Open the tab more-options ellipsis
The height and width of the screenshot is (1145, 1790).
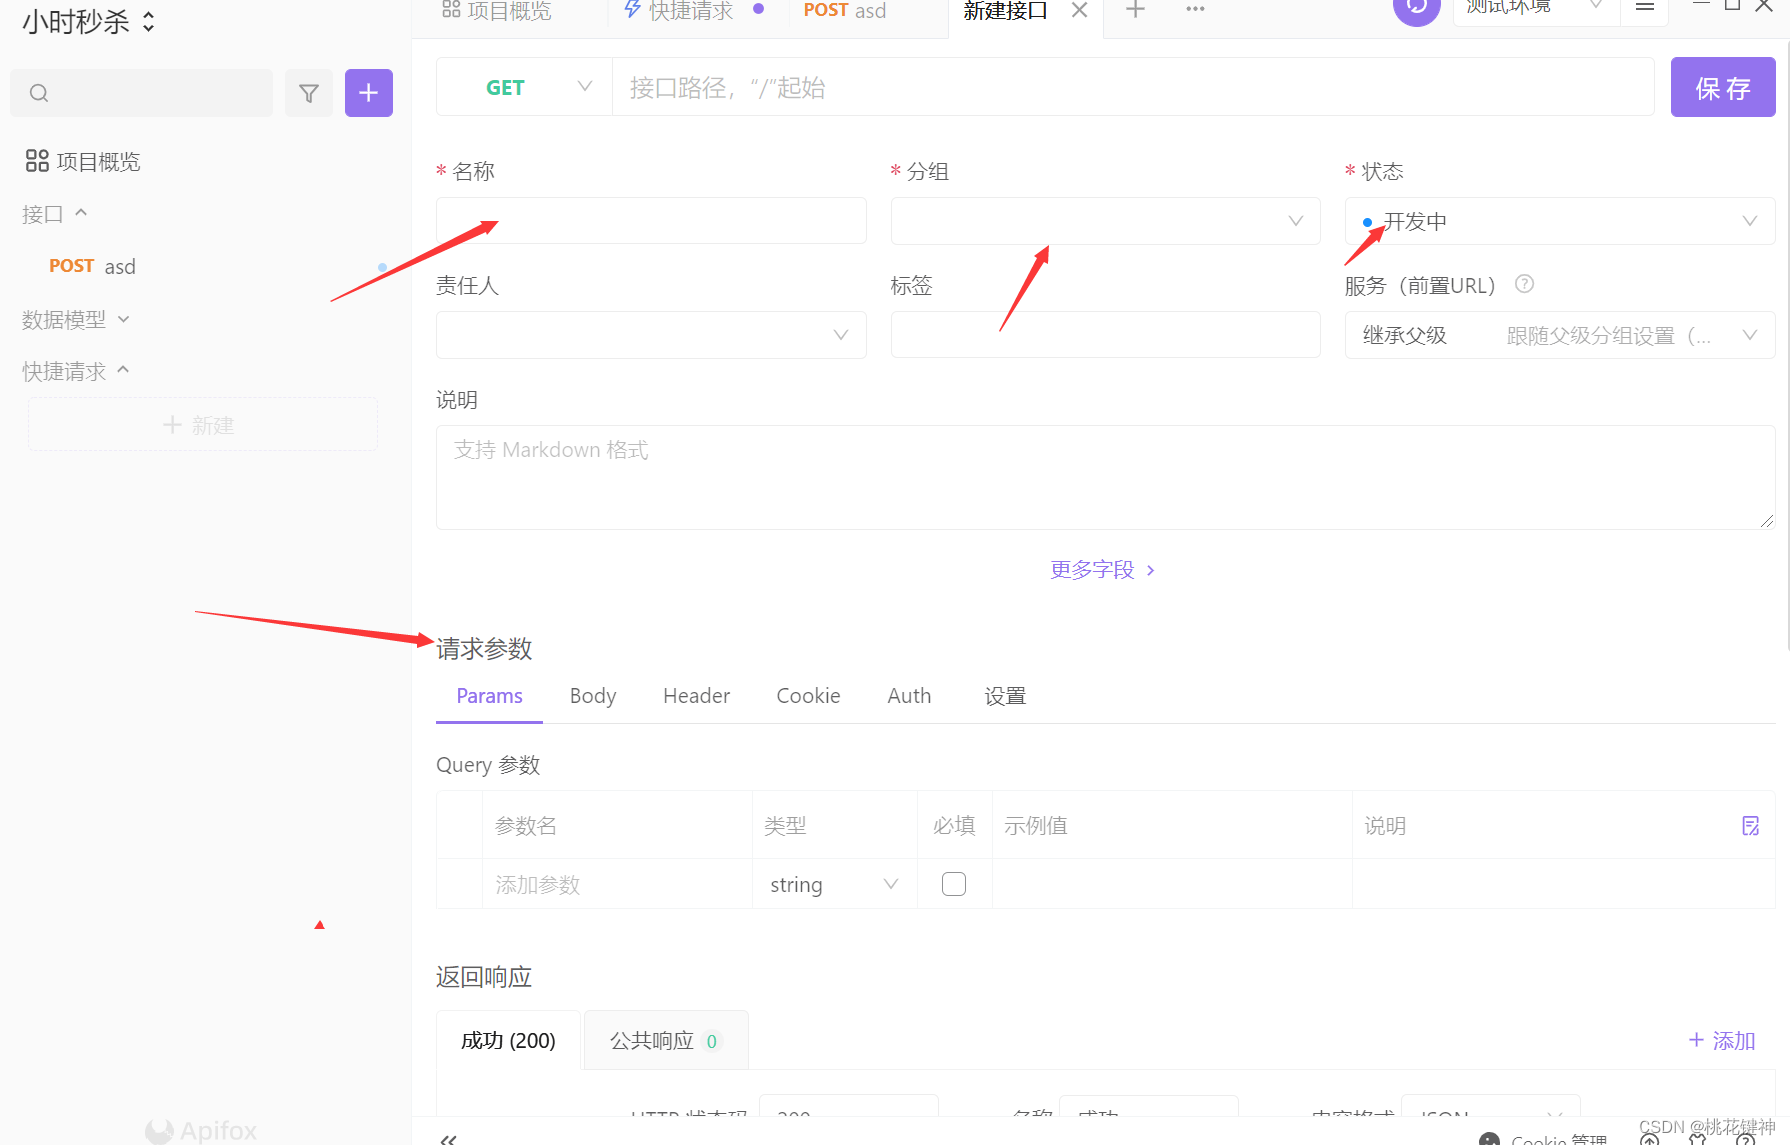pos(1195,9)
